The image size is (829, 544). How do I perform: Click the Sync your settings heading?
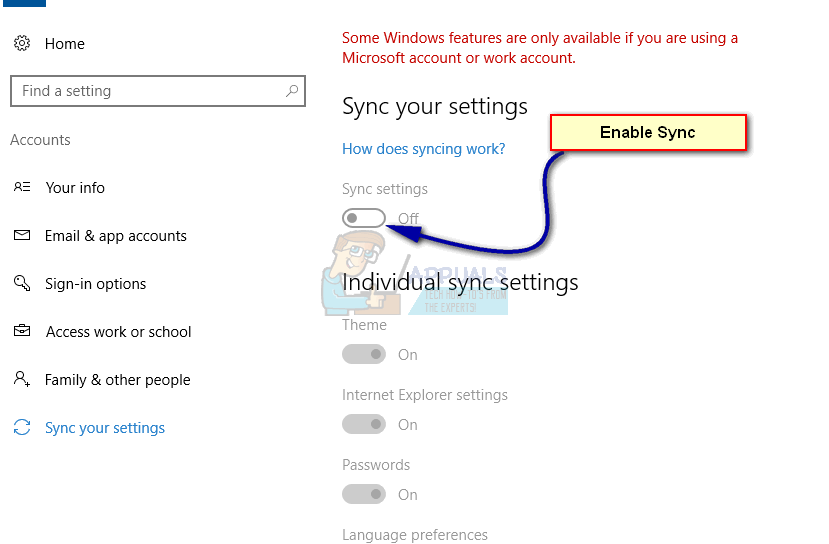[435, 107]
